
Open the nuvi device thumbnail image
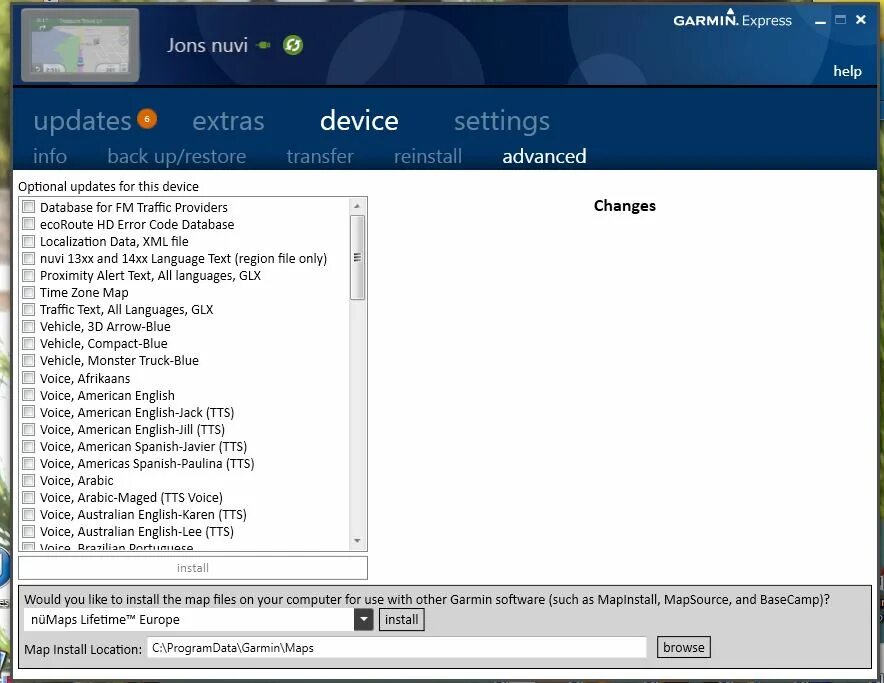80,45
